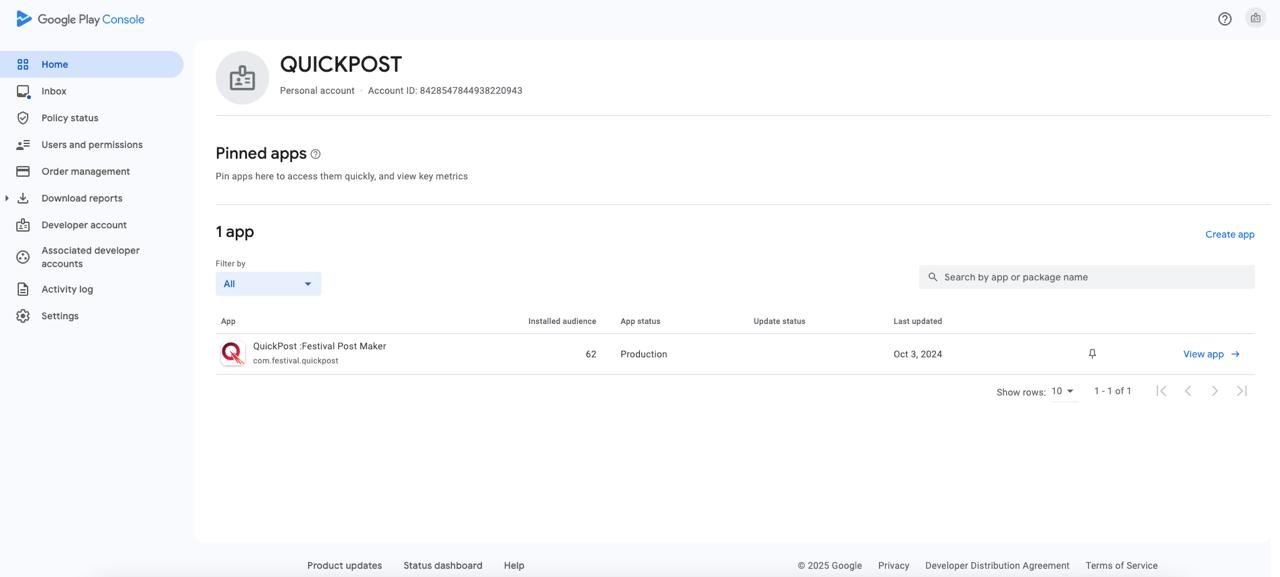The image size is (1280, 577).
Task: Go to first page of apps
Action: pyautogui.click(x=1161, y=391)
